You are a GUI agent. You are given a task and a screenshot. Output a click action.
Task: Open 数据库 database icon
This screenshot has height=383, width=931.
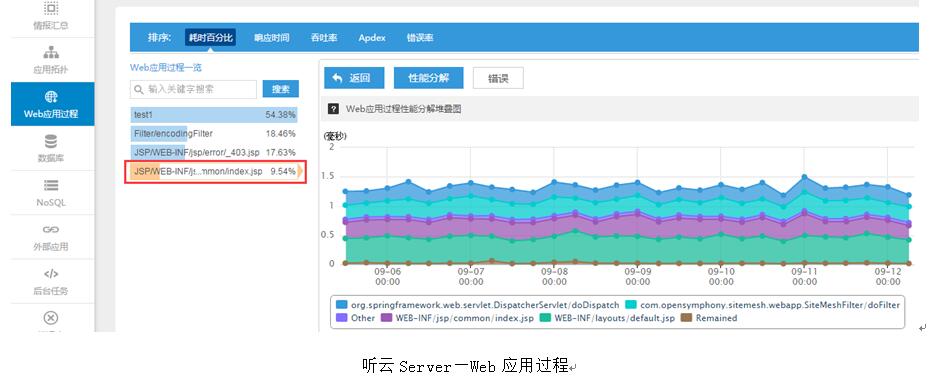point(51,142)
